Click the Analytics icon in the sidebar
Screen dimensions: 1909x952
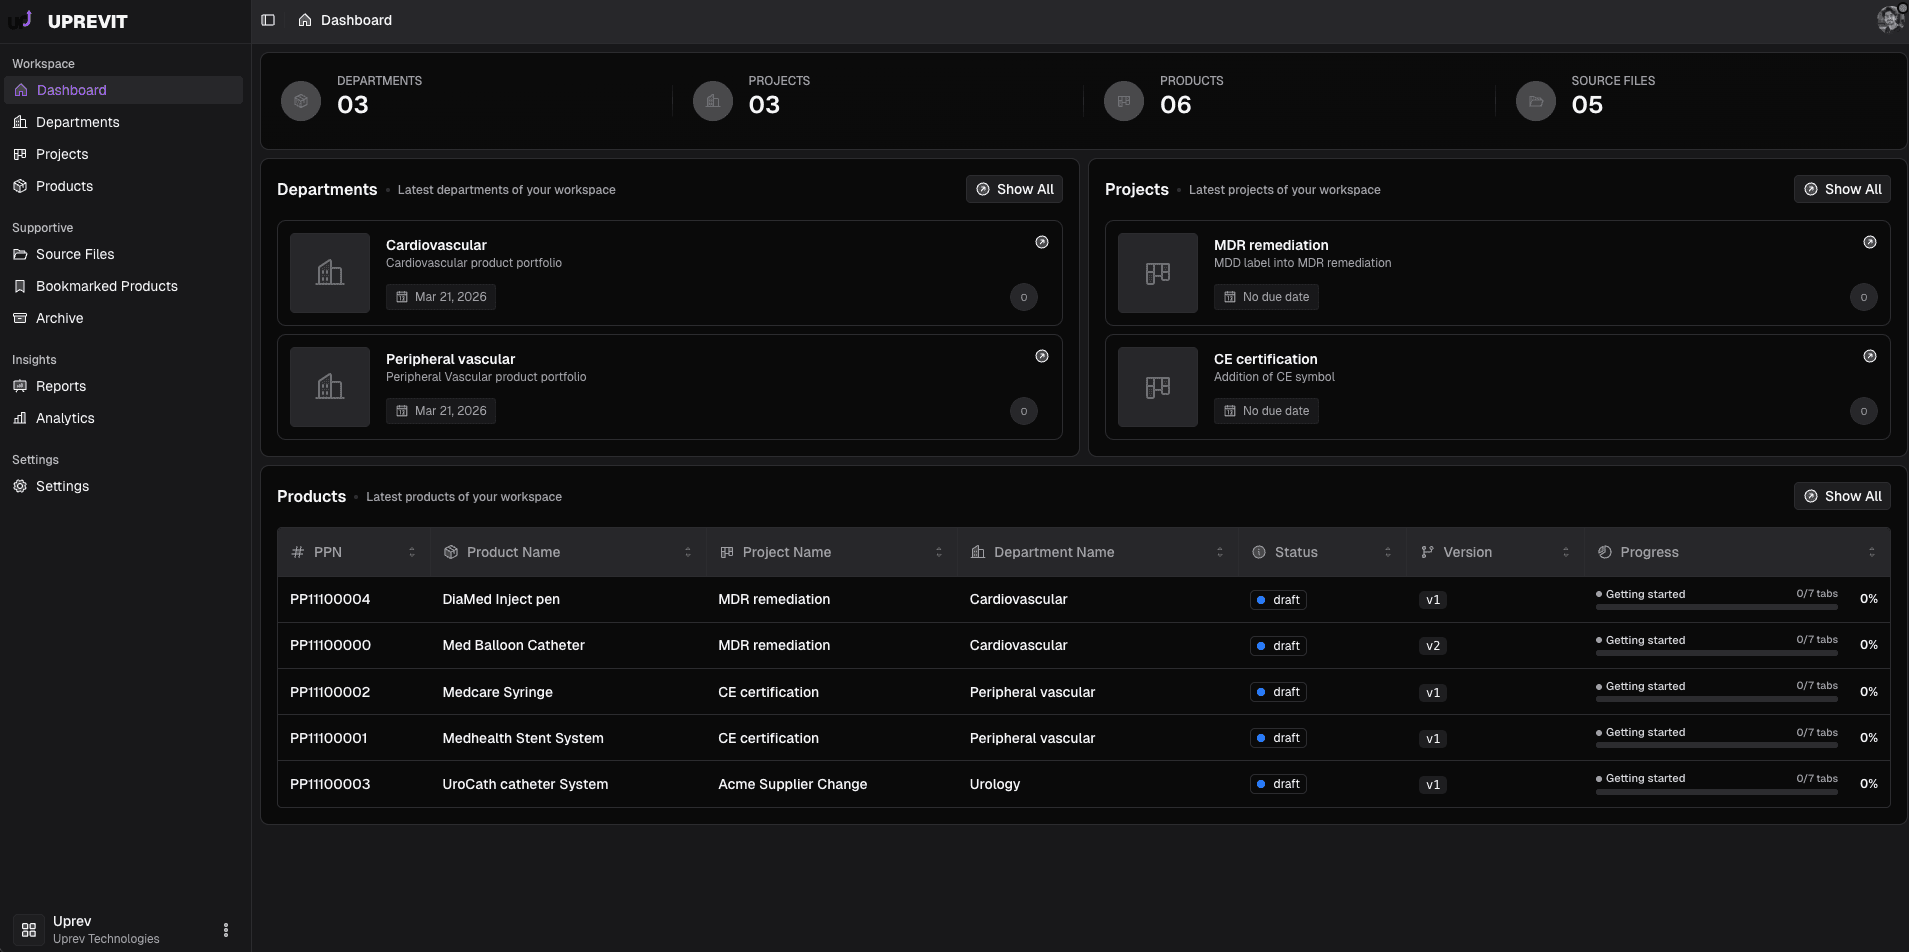point(20,418)
